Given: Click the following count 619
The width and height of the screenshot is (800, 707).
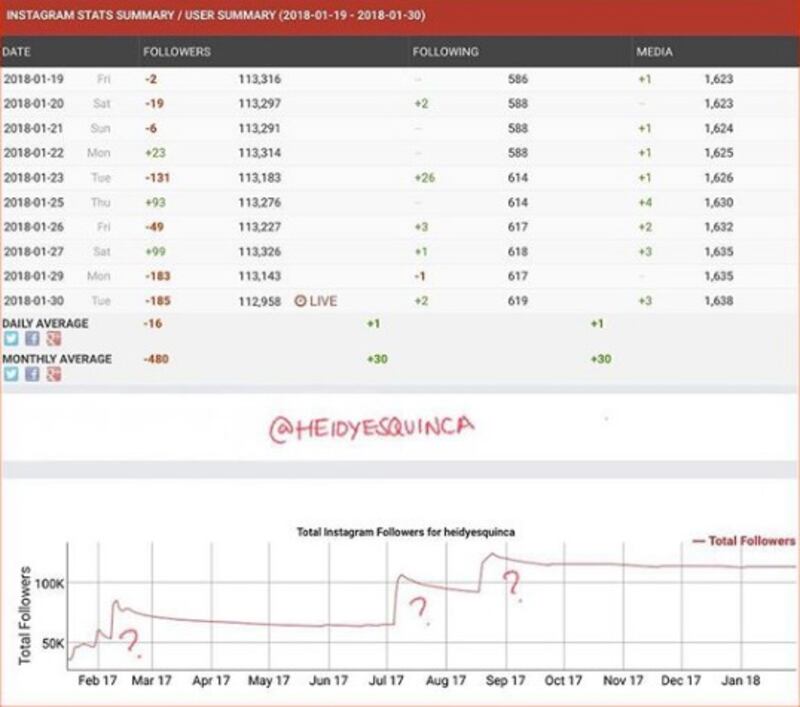Looking at the screenshot, I should click(x=517, y=301).
